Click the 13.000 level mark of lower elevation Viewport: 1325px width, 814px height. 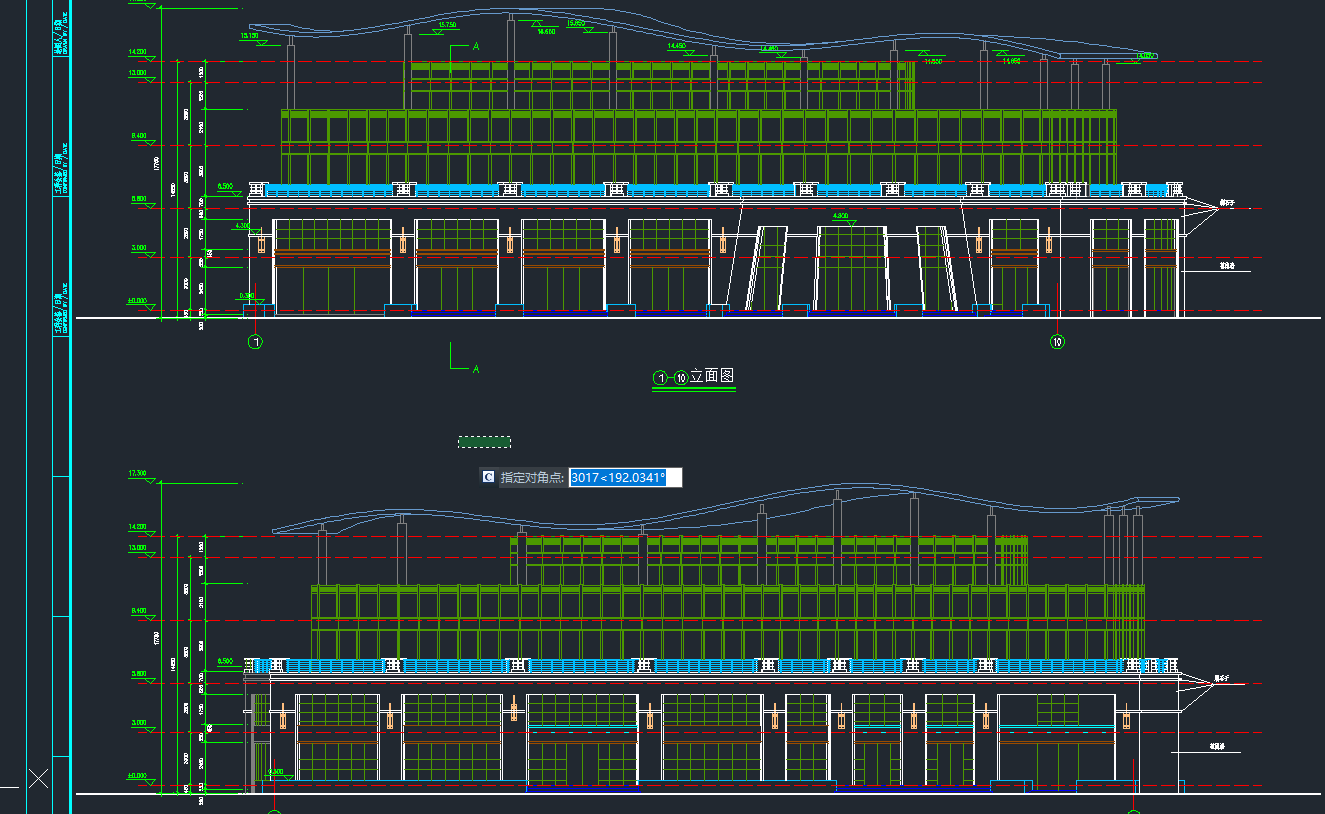[138, 548]
